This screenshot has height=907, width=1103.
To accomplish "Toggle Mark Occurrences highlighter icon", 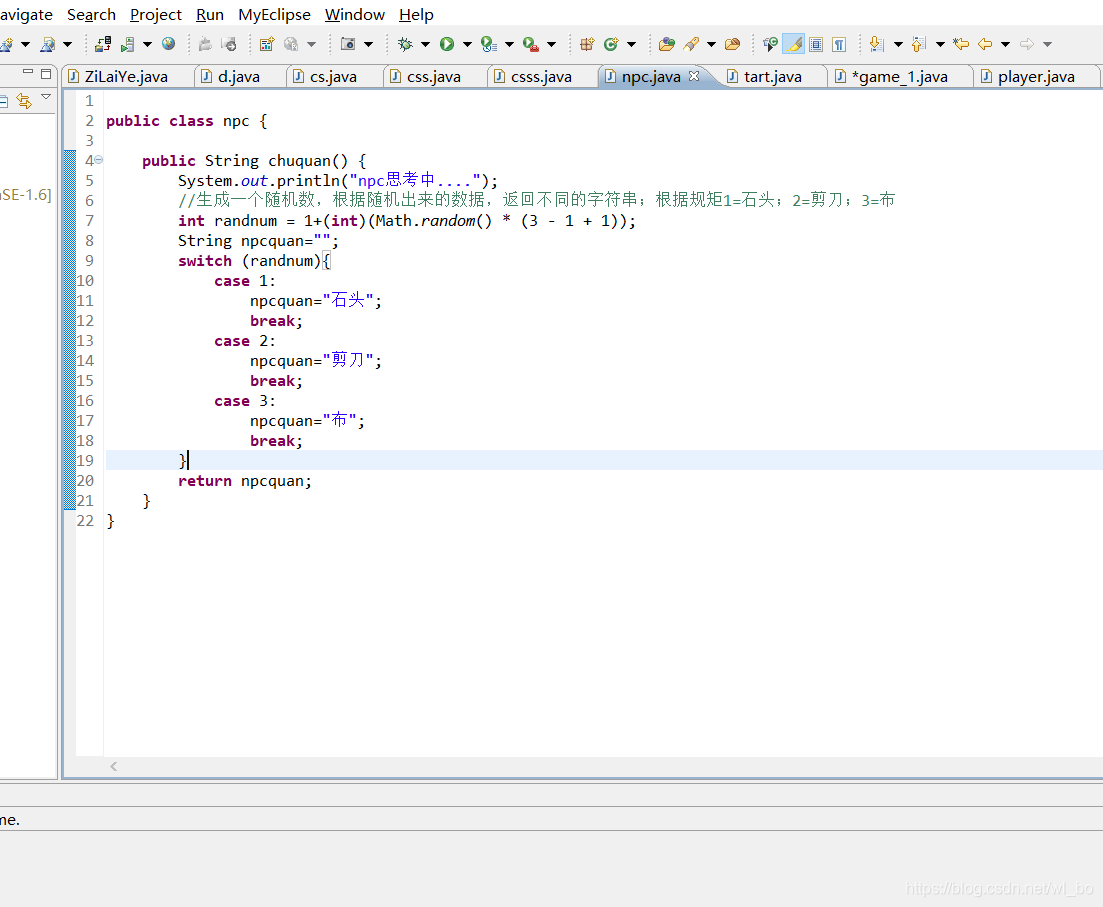I will [794, 44].
